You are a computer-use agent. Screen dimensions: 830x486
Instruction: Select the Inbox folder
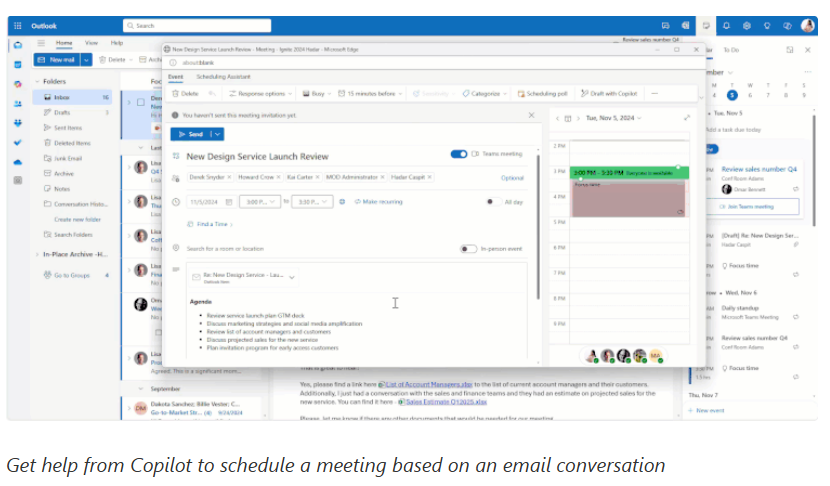[x=72, y=97]
